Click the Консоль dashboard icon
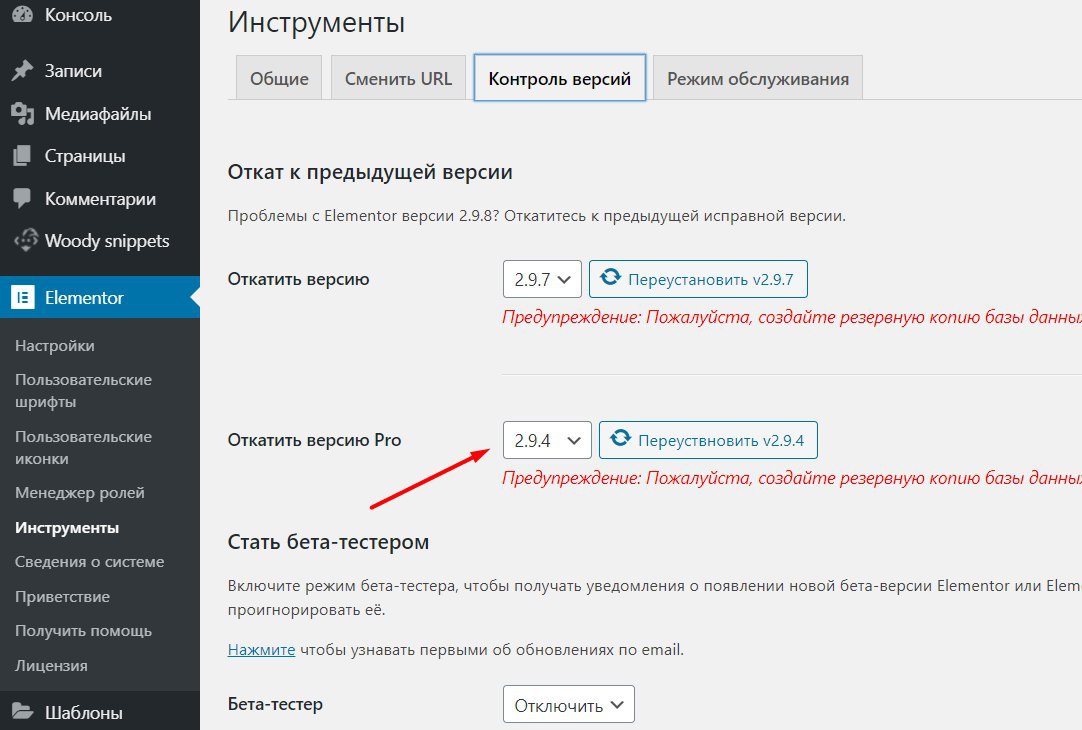Viewport: 1082px width, 730px height. point(22,14)
